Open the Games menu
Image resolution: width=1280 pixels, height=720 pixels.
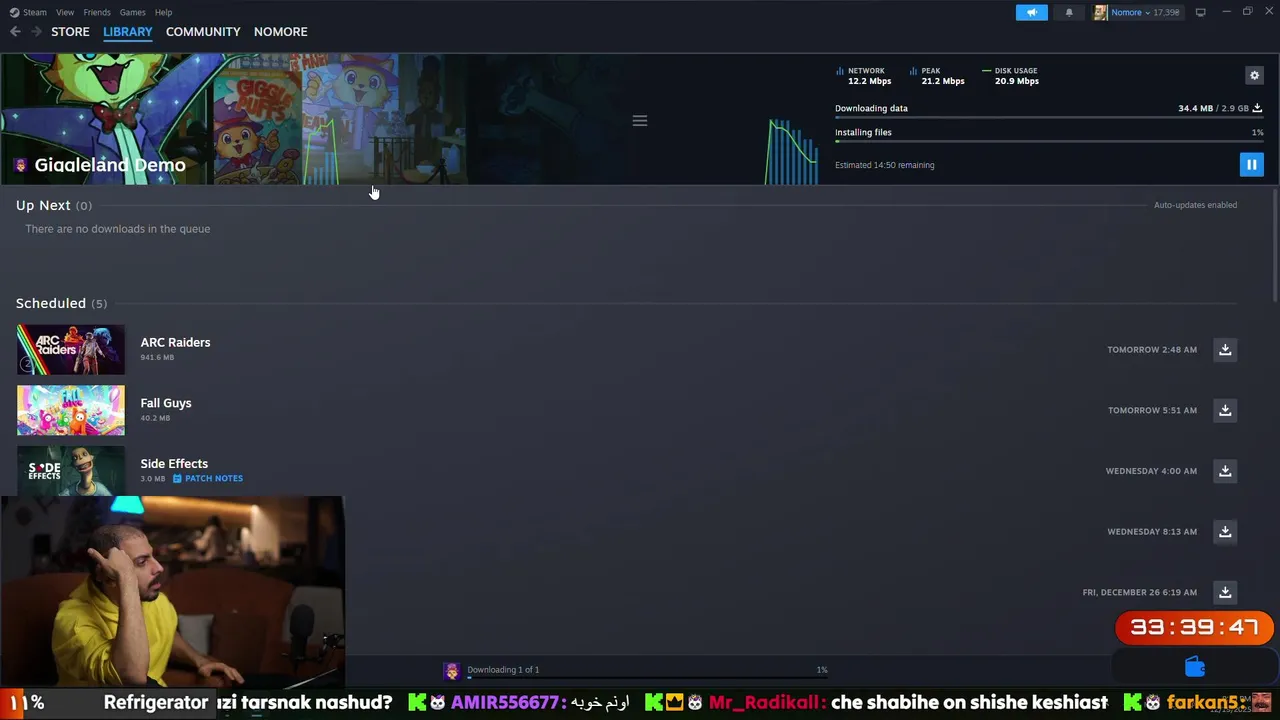(132, 12)
